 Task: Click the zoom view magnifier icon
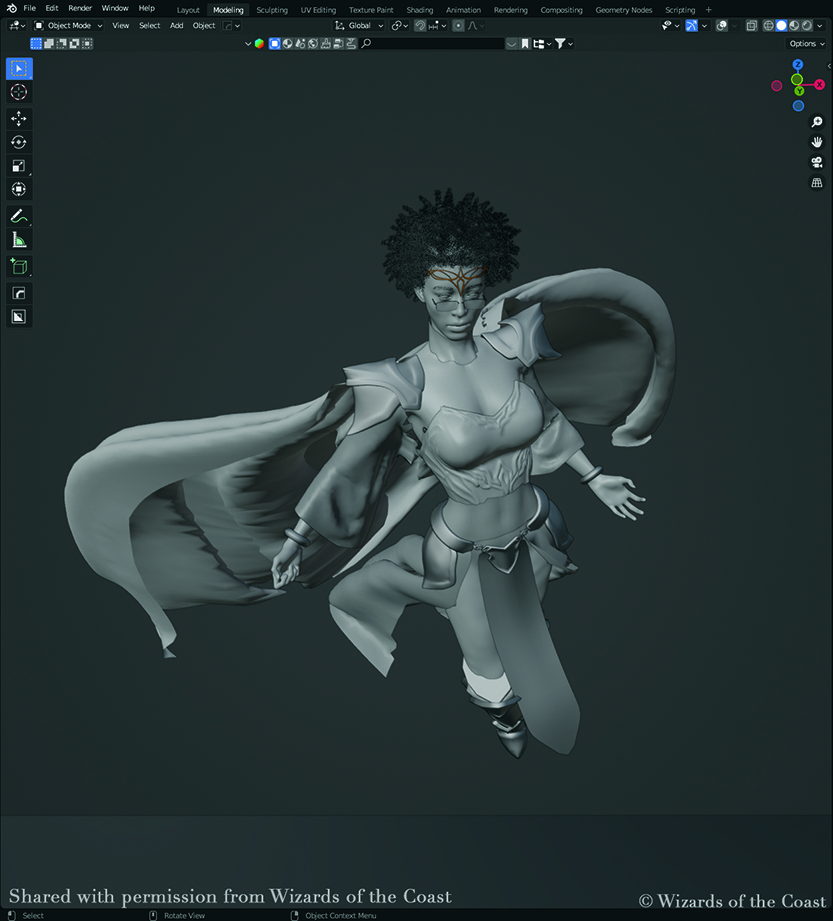click(x=817, y=122)
